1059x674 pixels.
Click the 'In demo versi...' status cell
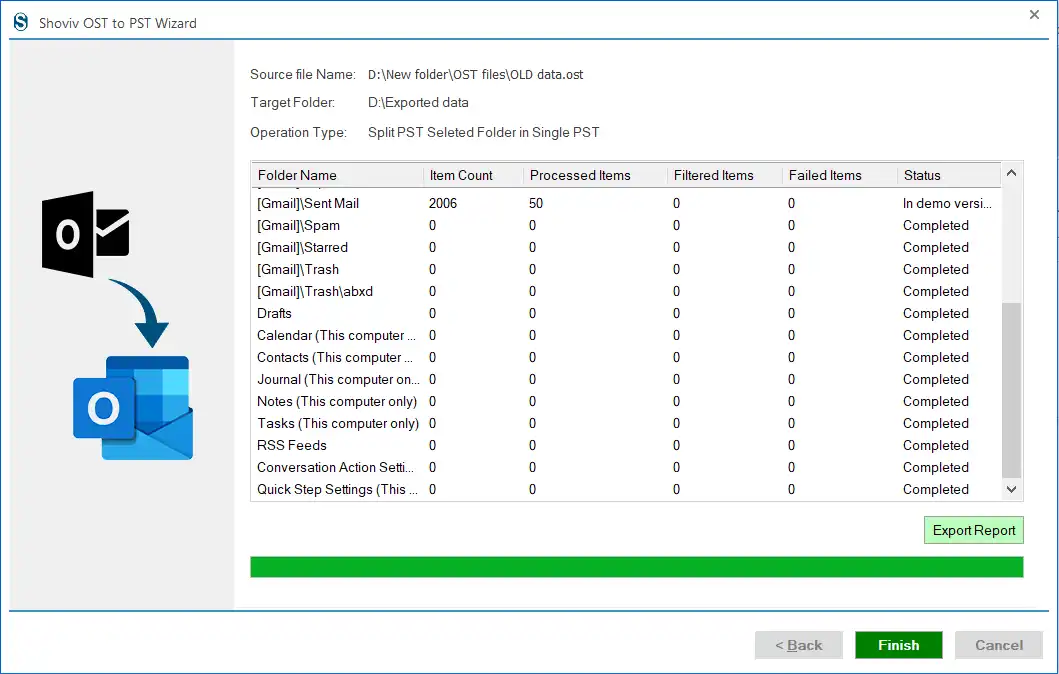947,203
